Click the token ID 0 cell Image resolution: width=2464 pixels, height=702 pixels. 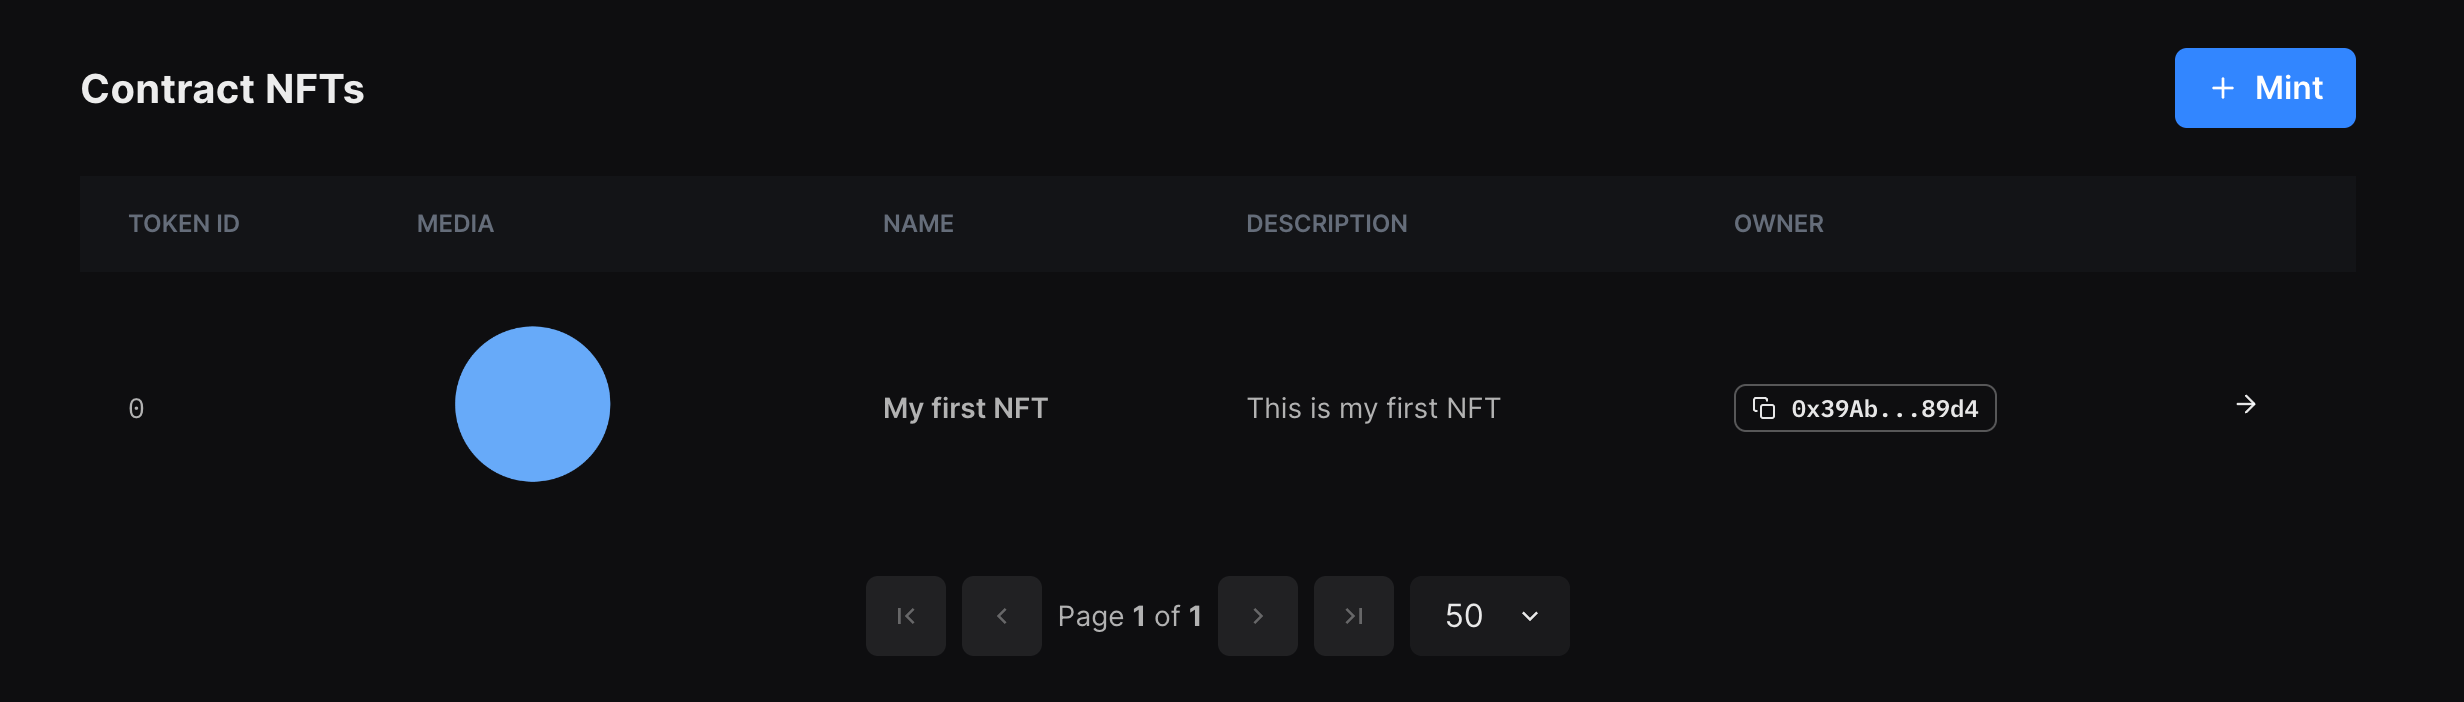click(x=136, y=408)
